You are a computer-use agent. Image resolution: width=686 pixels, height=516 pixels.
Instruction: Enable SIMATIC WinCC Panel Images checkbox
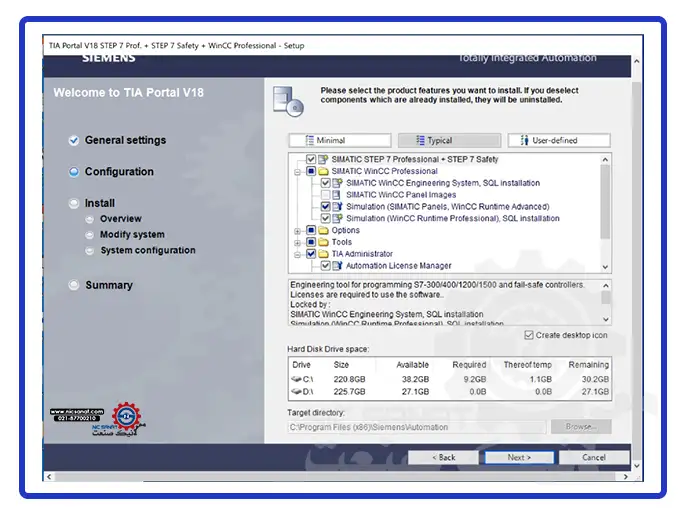point(326,195)
